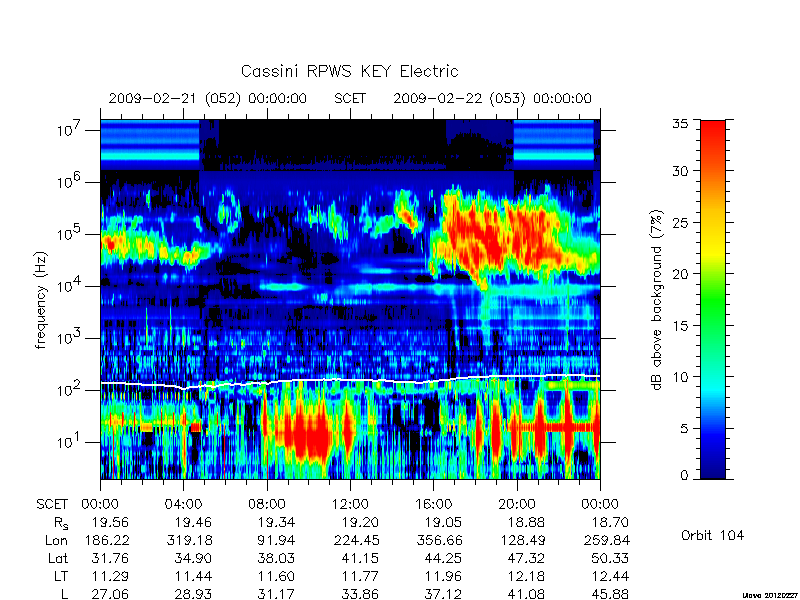Click the 10^4 frequency tick label
Viewport: 800px width, 600px height.
click(x=70, y=285)
